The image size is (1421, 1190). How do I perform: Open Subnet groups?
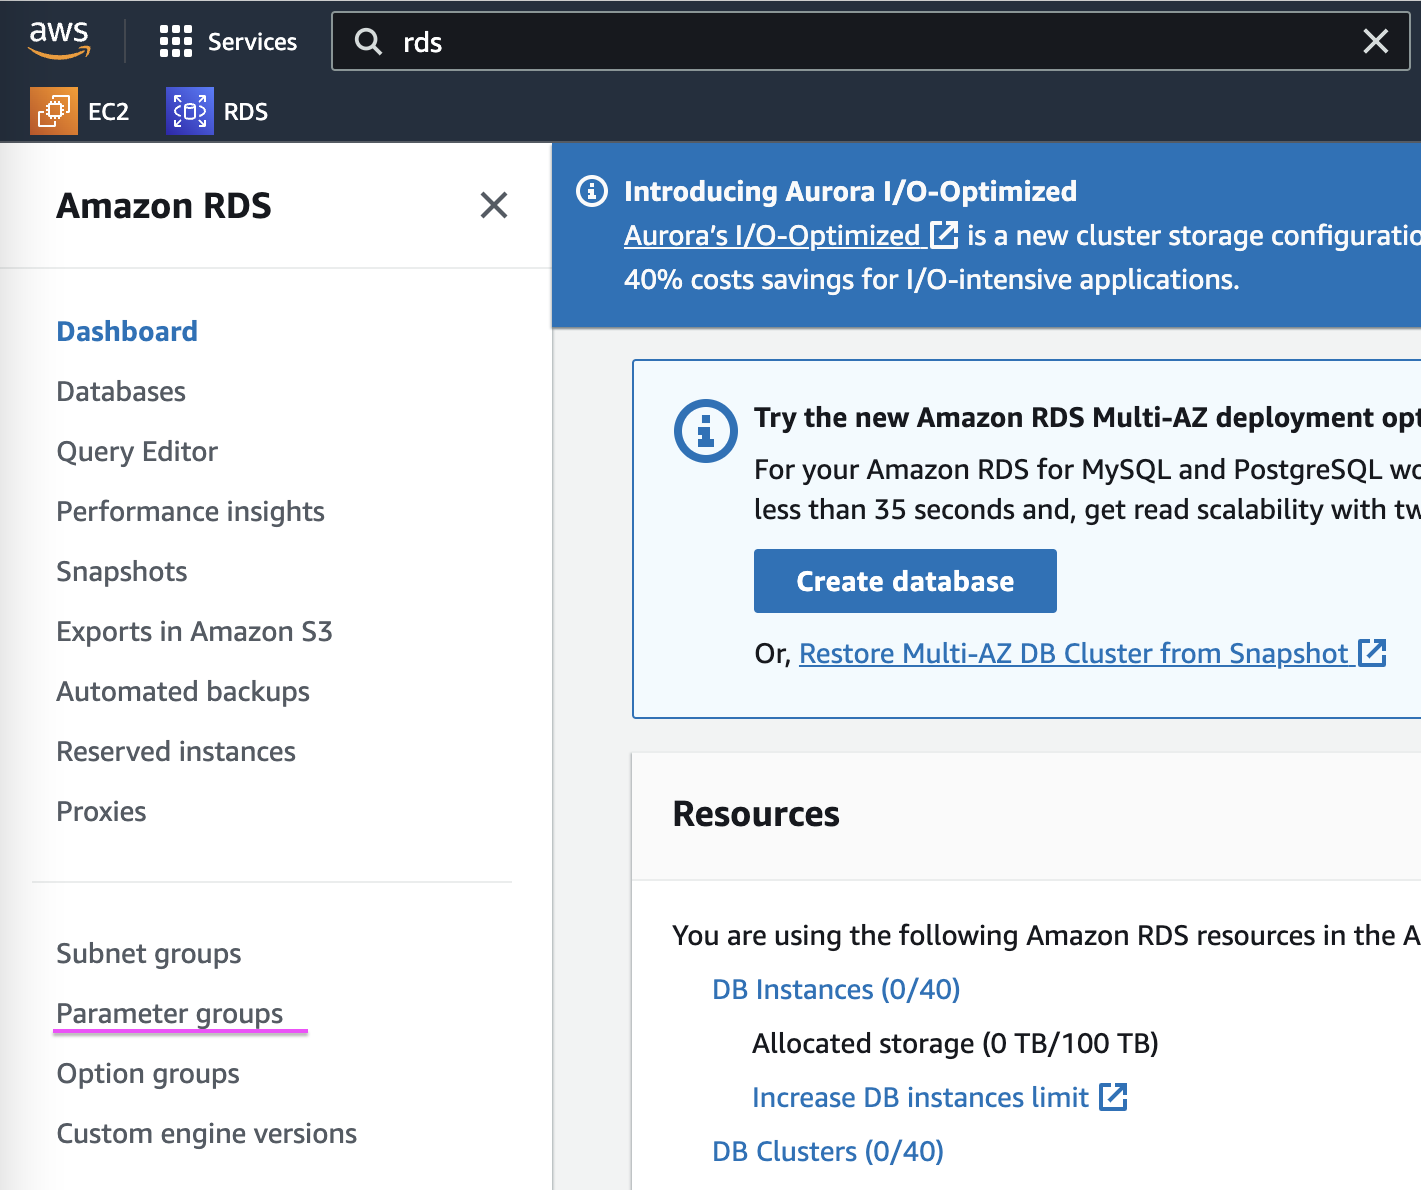(x=149, y=953)
